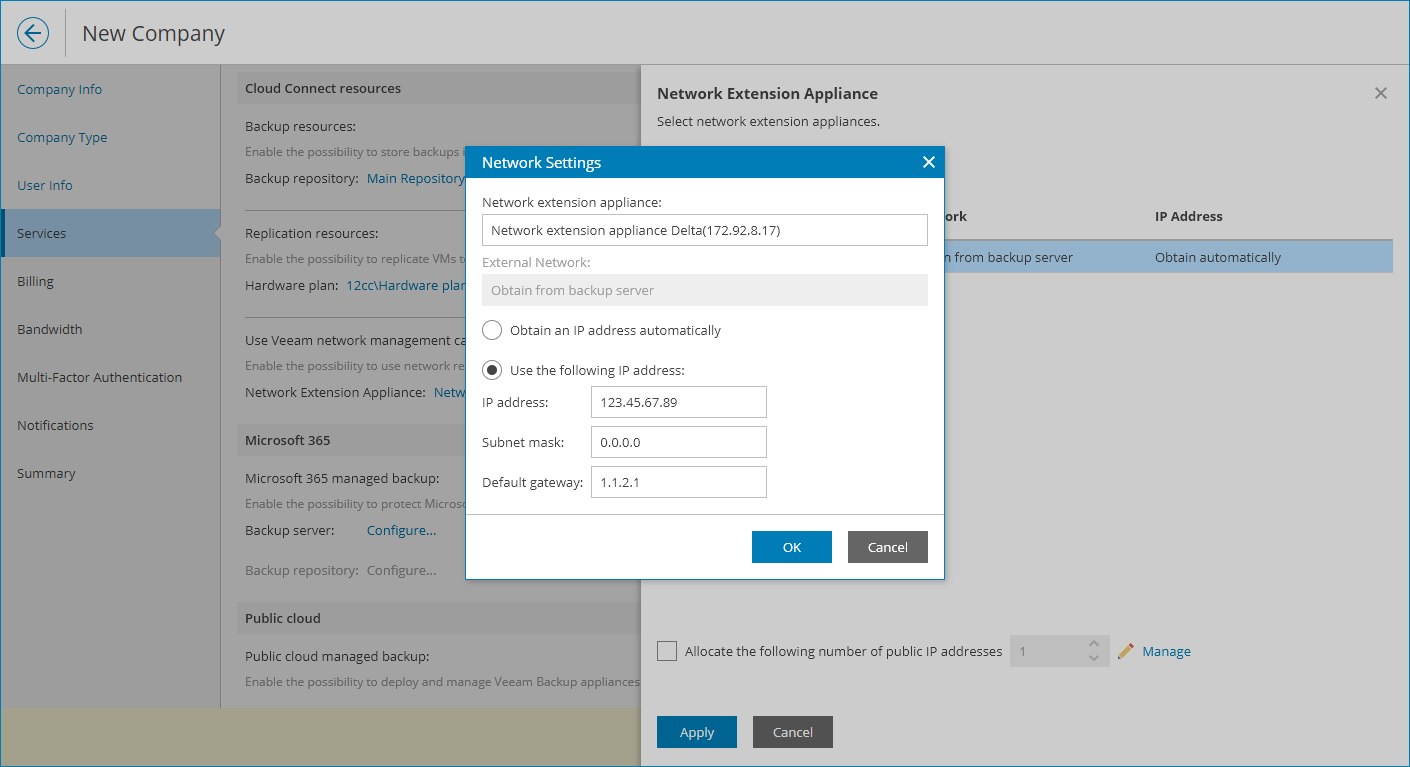1410x767 pixels.
Task: Open the Company Type step
Action: coord(62,137)
